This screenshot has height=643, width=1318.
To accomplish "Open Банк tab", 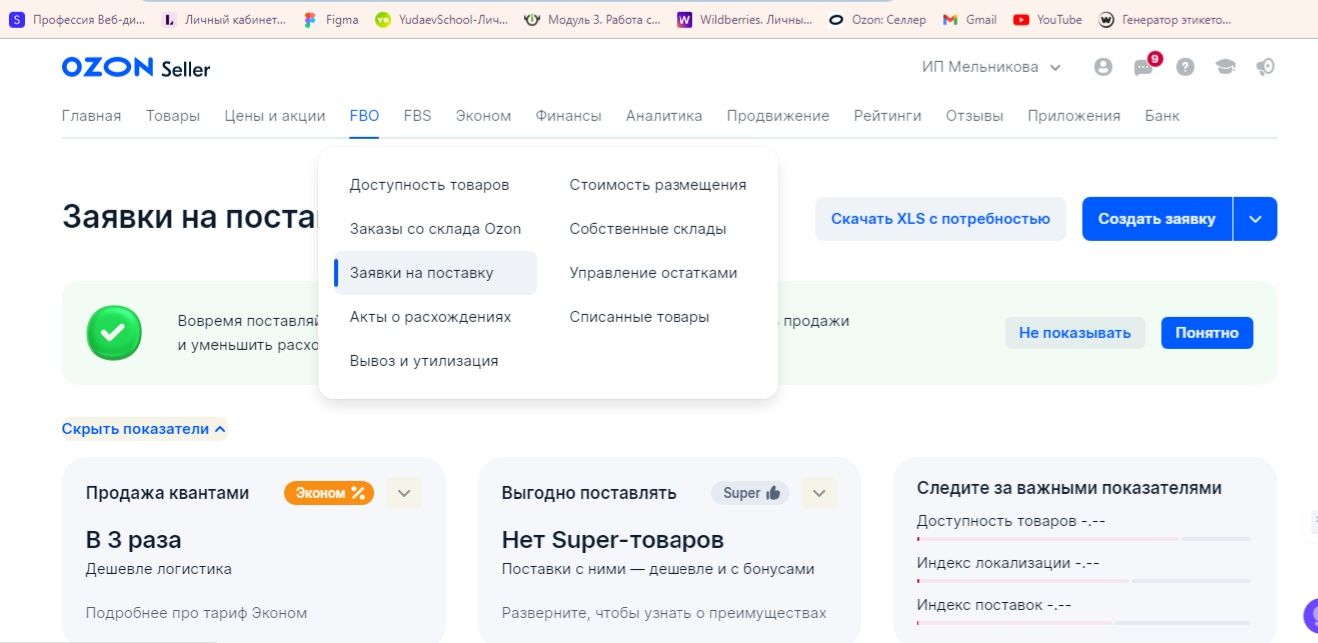I will pos(1162,116).
